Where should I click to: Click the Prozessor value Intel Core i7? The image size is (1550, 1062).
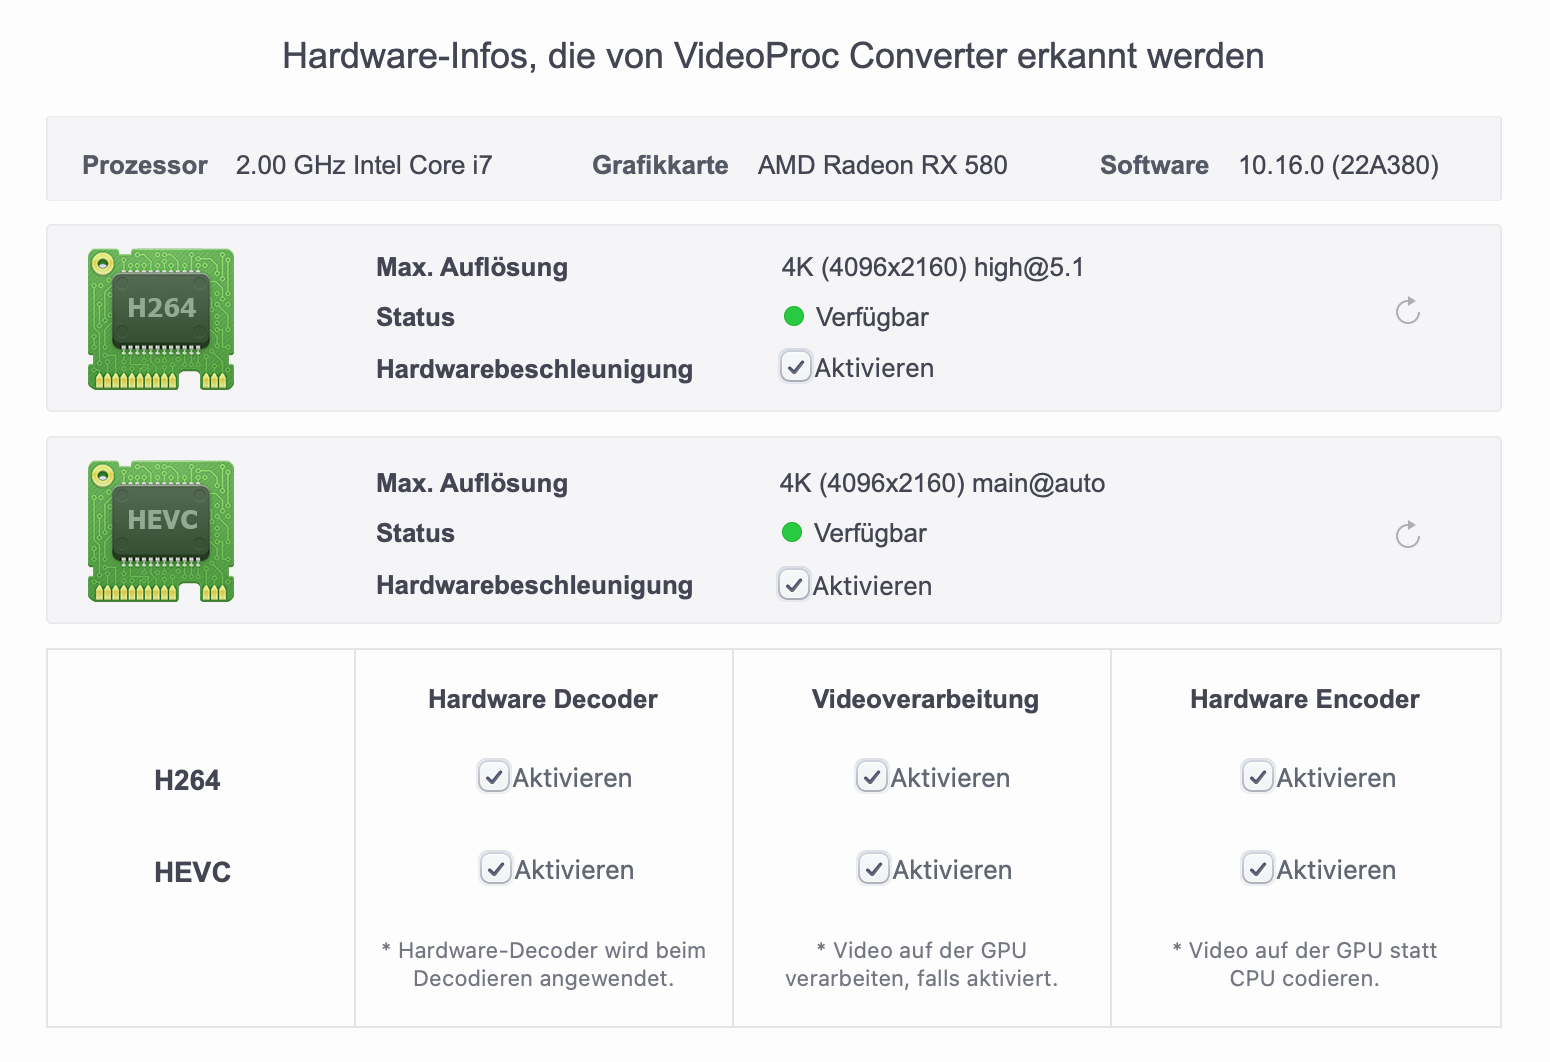point(364,165)
